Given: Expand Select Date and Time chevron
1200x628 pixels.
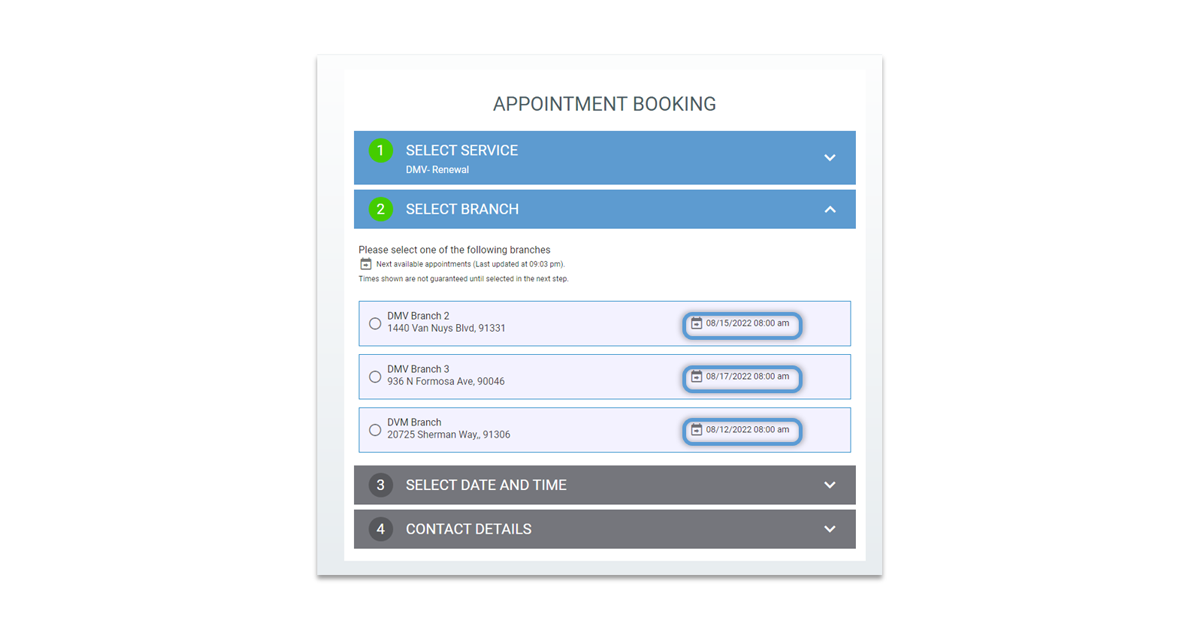Looking at the screenshot, I should 830,485.
